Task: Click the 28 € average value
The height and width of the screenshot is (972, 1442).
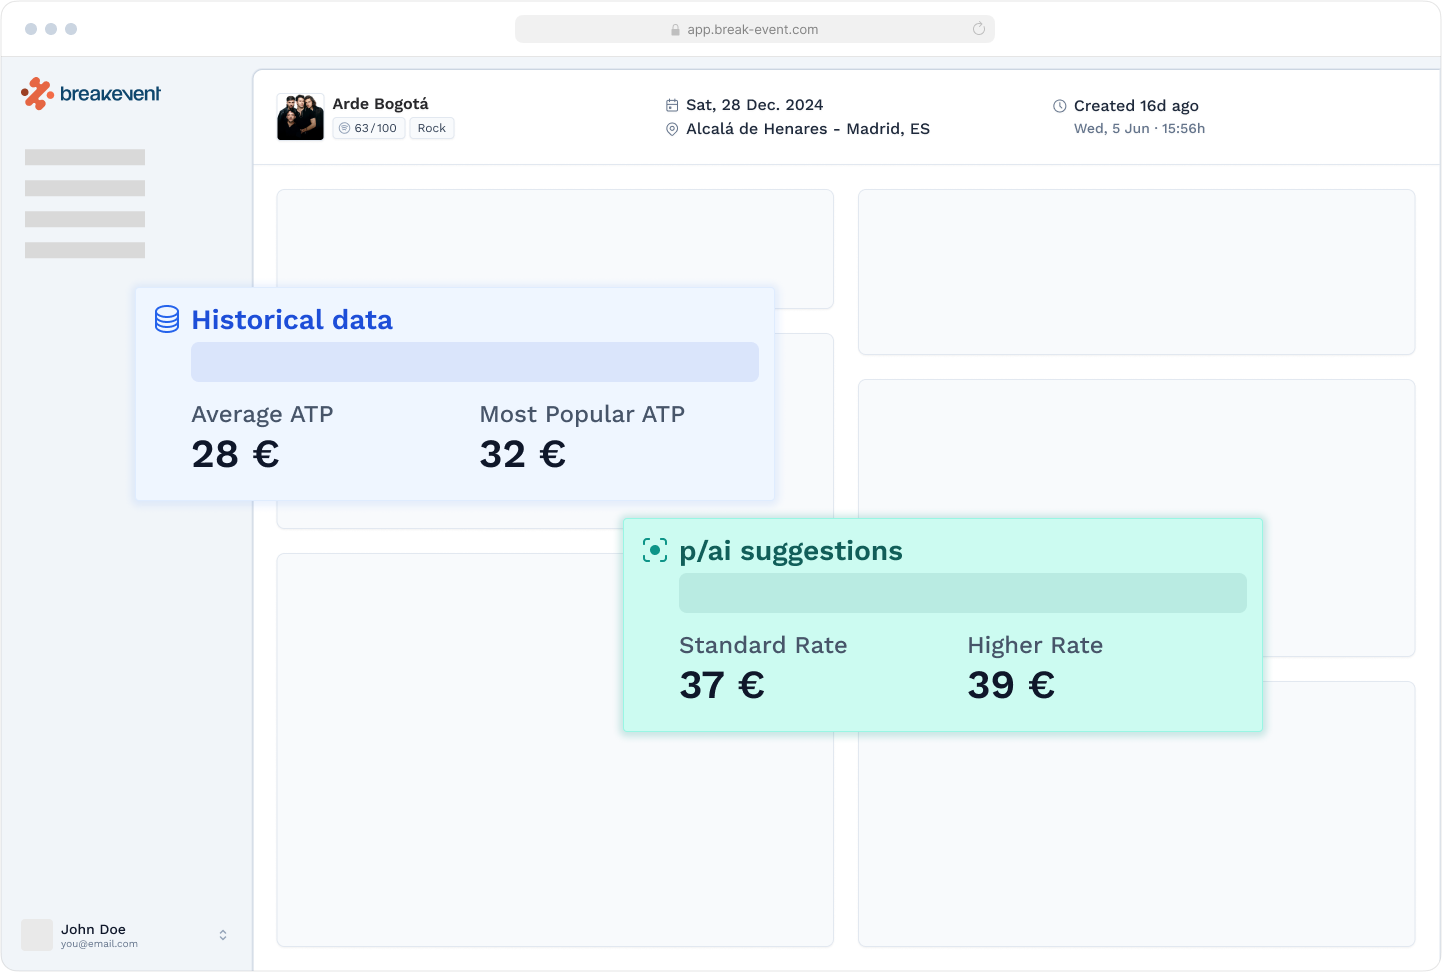Action: click(x=235, y=455)
